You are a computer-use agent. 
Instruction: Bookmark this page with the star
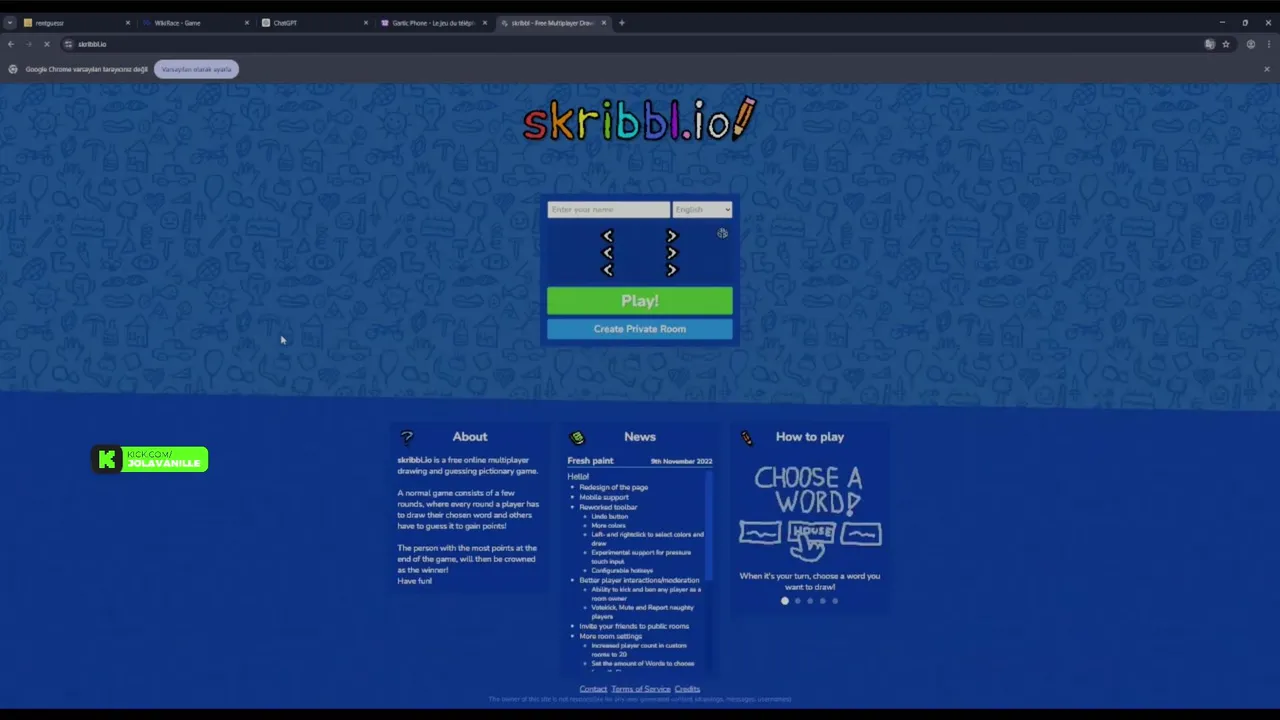click(x=1226, y=44)
